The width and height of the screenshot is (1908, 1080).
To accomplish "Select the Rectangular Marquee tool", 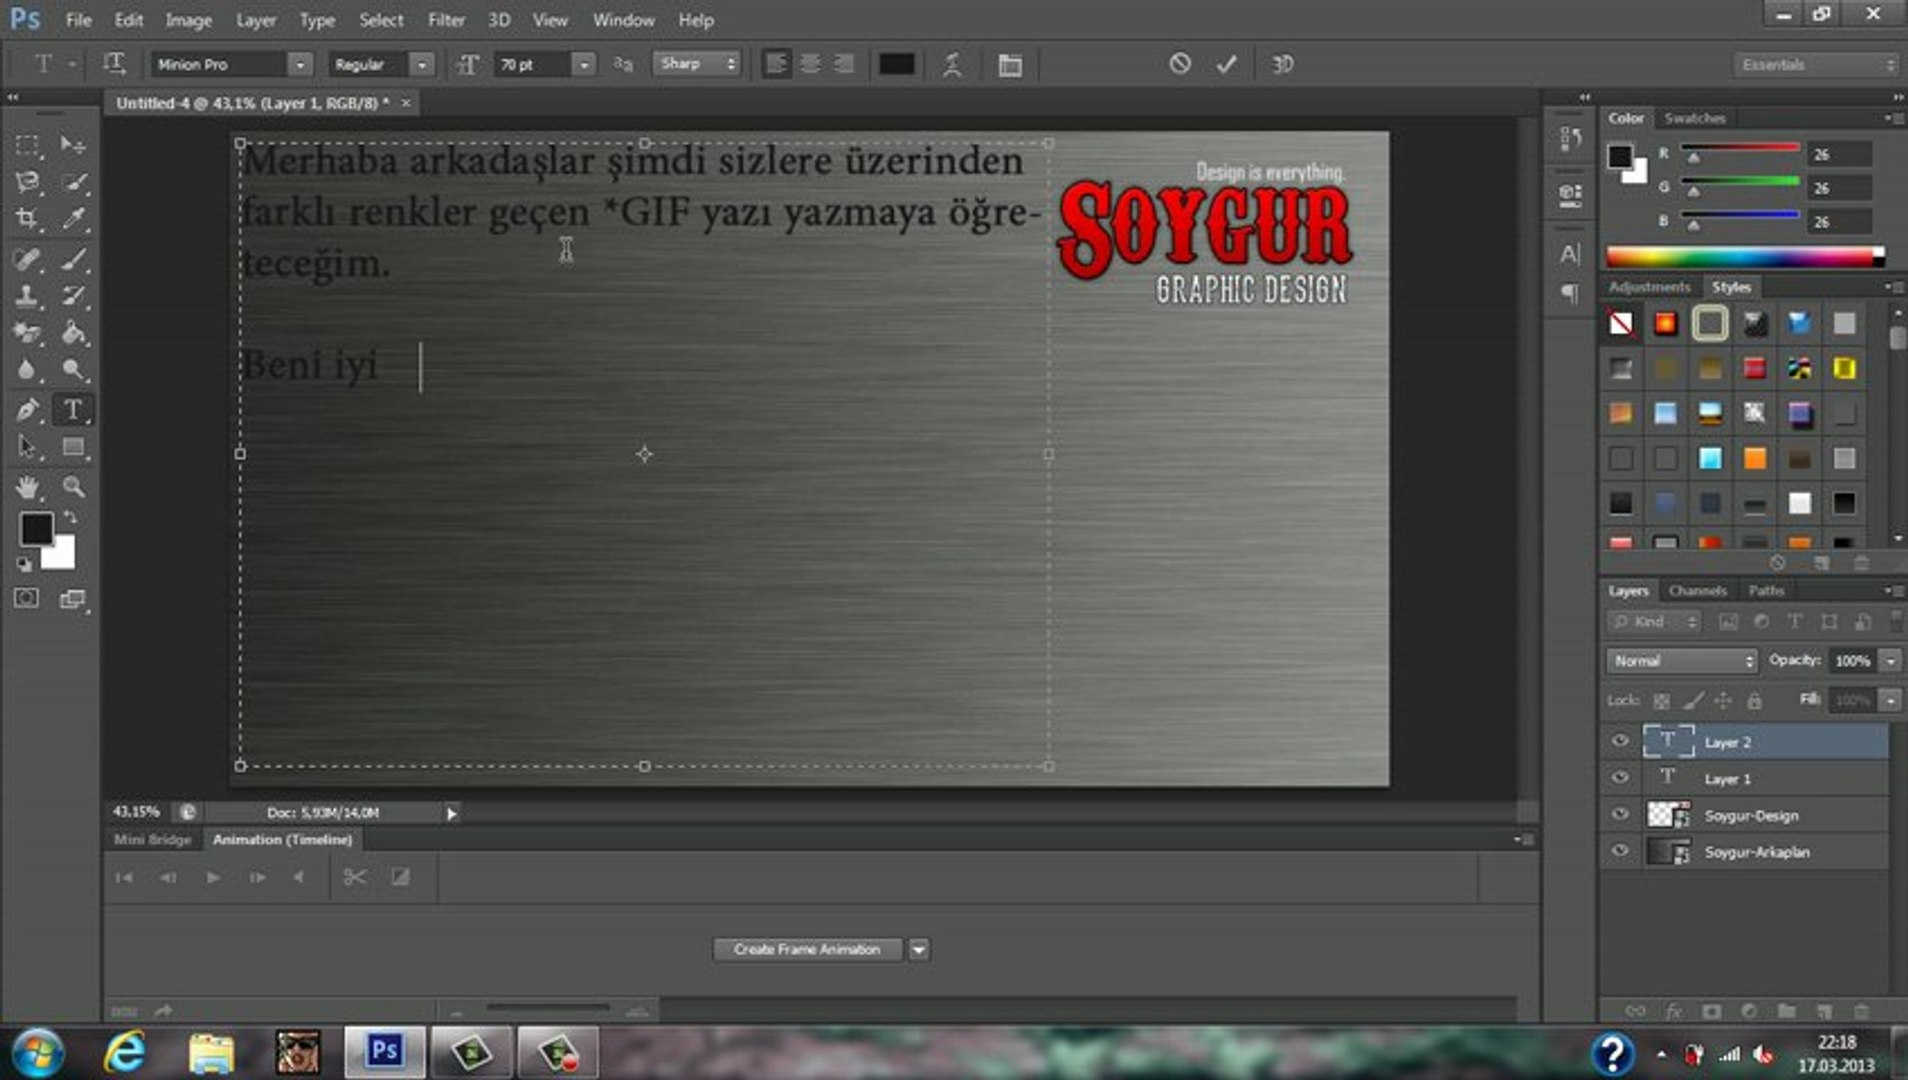I will tap(27, 145).
